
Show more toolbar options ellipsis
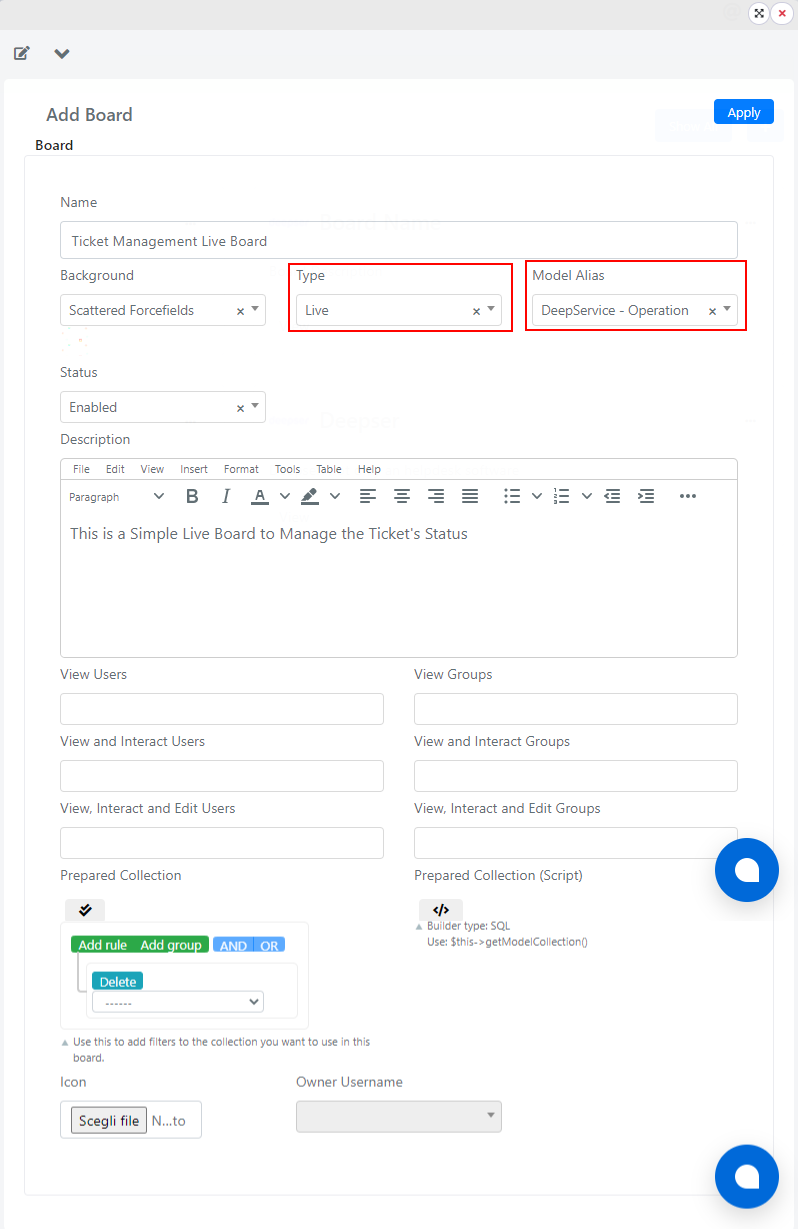point(687,496)
